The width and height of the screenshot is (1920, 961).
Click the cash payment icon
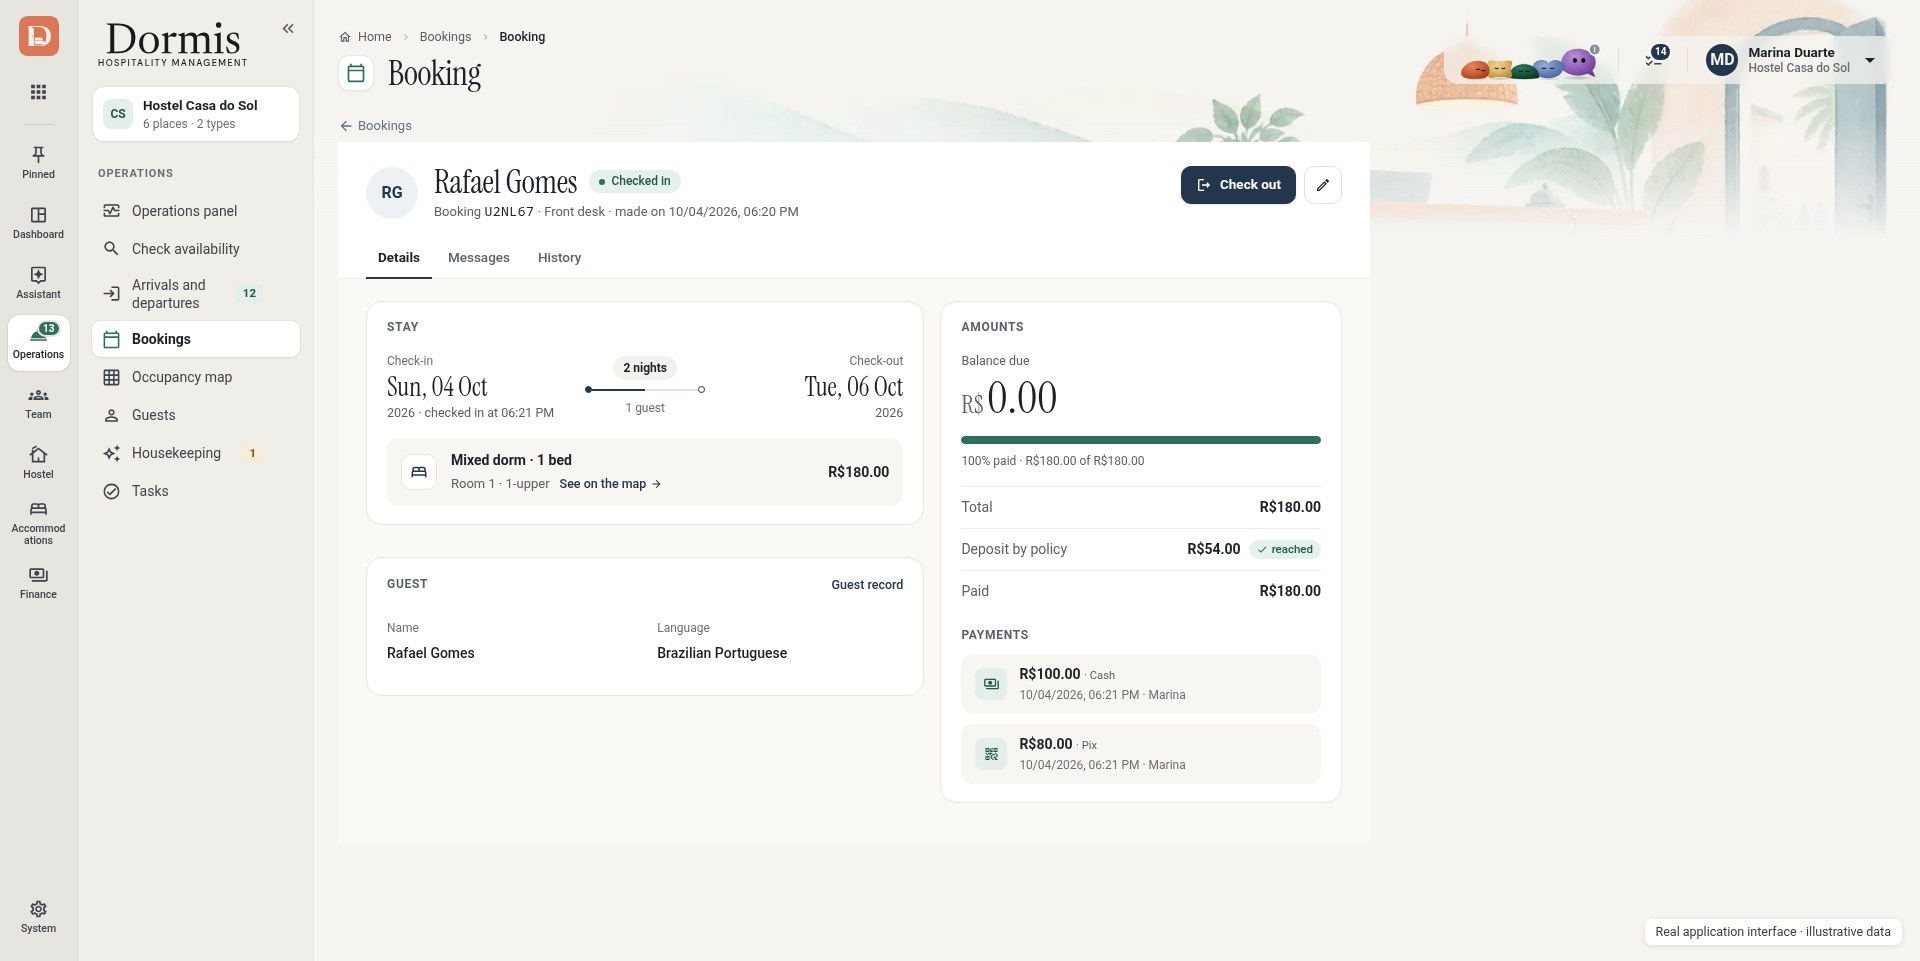tap(991, 684)
